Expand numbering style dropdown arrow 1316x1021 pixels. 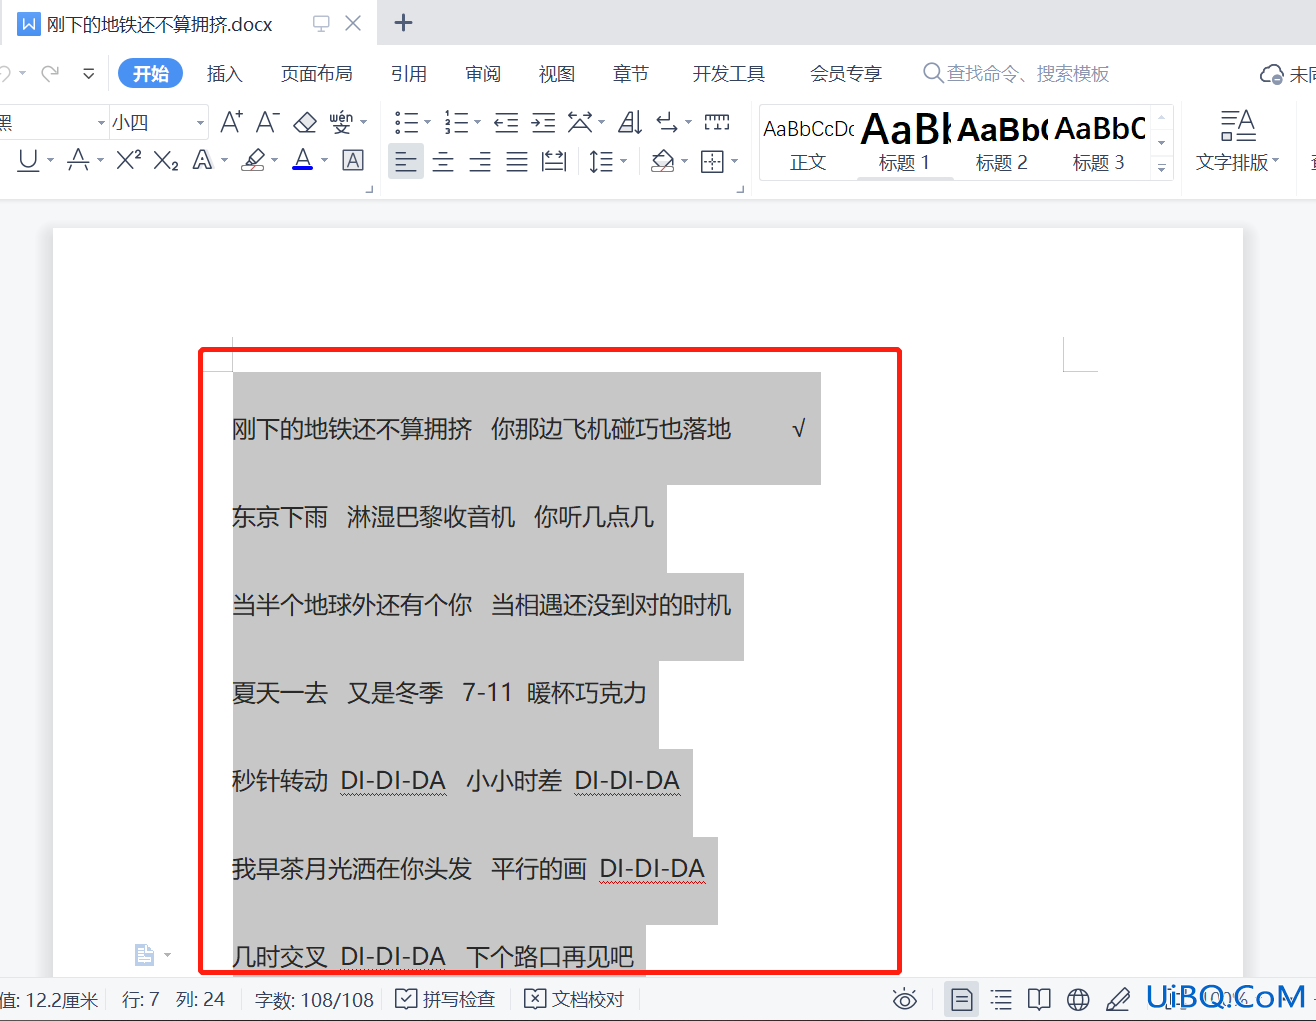[478, 123]
